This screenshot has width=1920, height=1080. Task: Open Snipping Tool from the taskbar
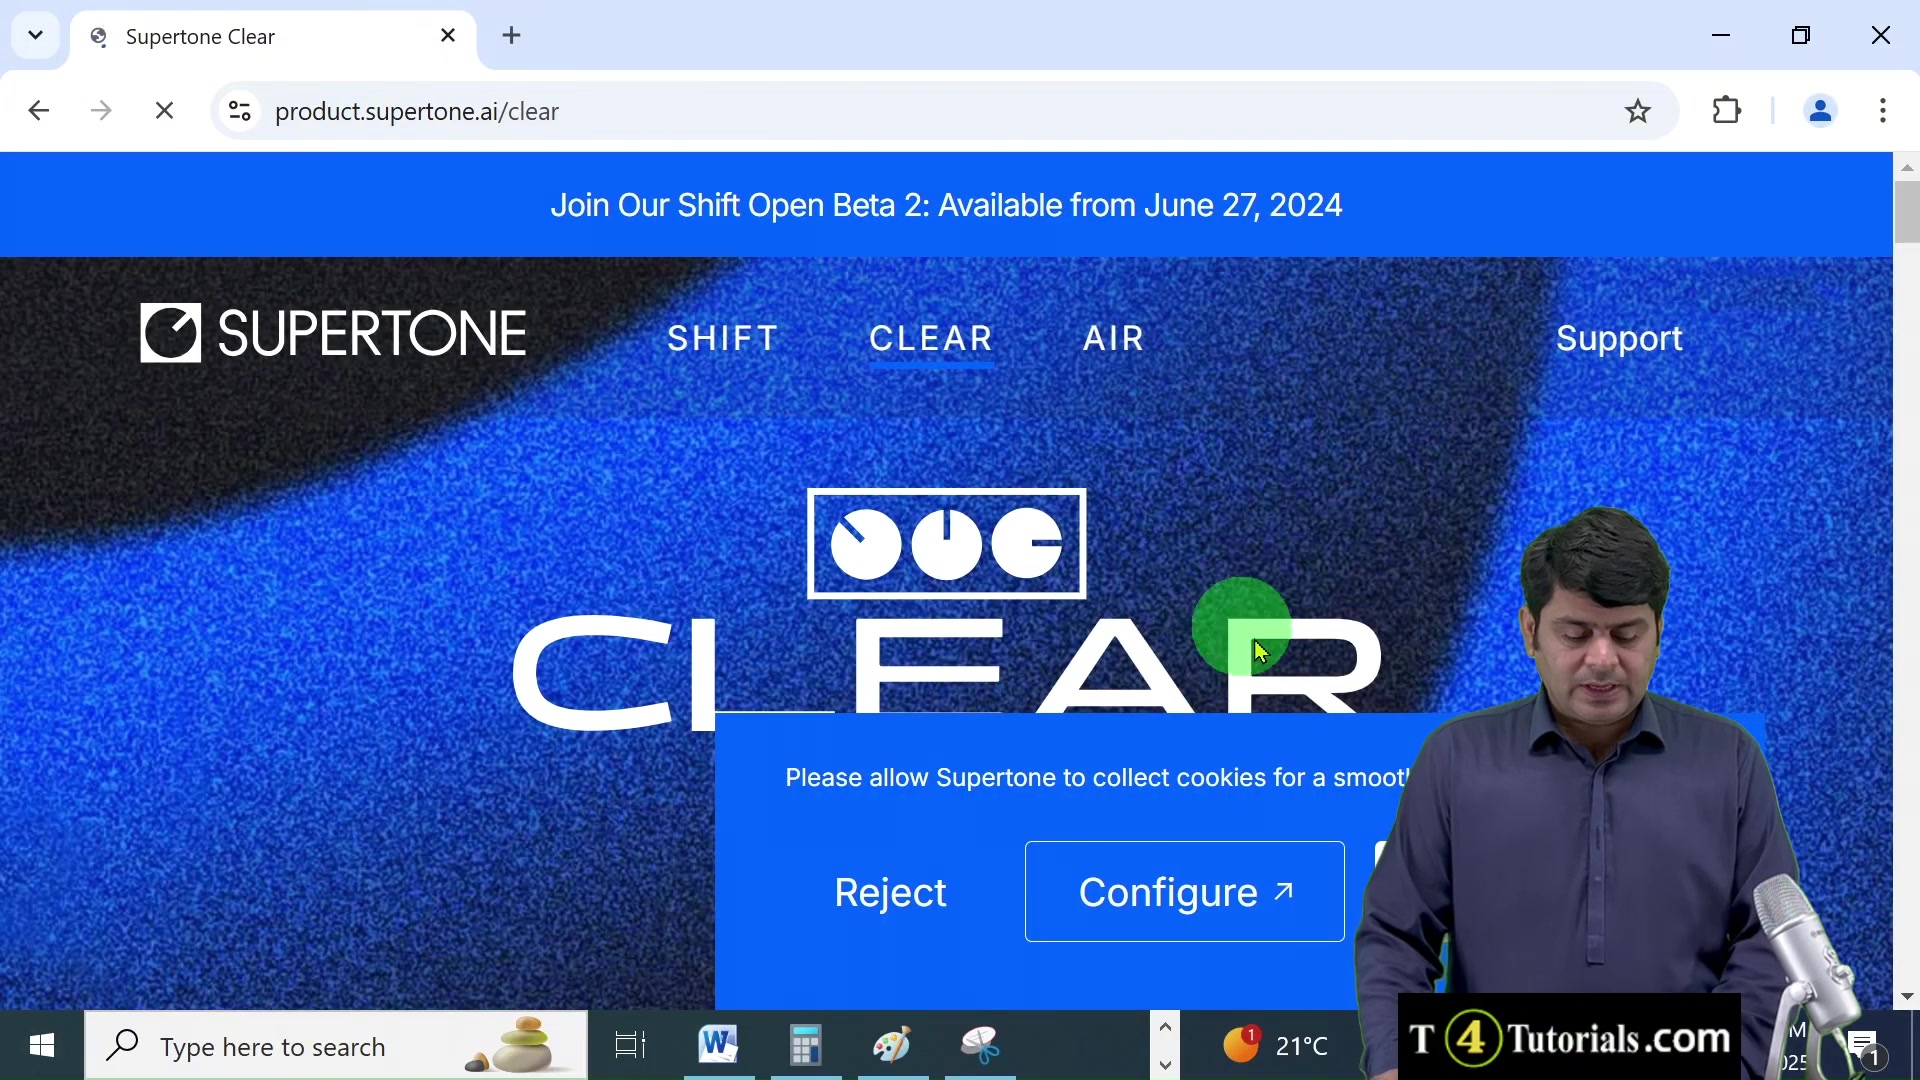pos(981,1045)
